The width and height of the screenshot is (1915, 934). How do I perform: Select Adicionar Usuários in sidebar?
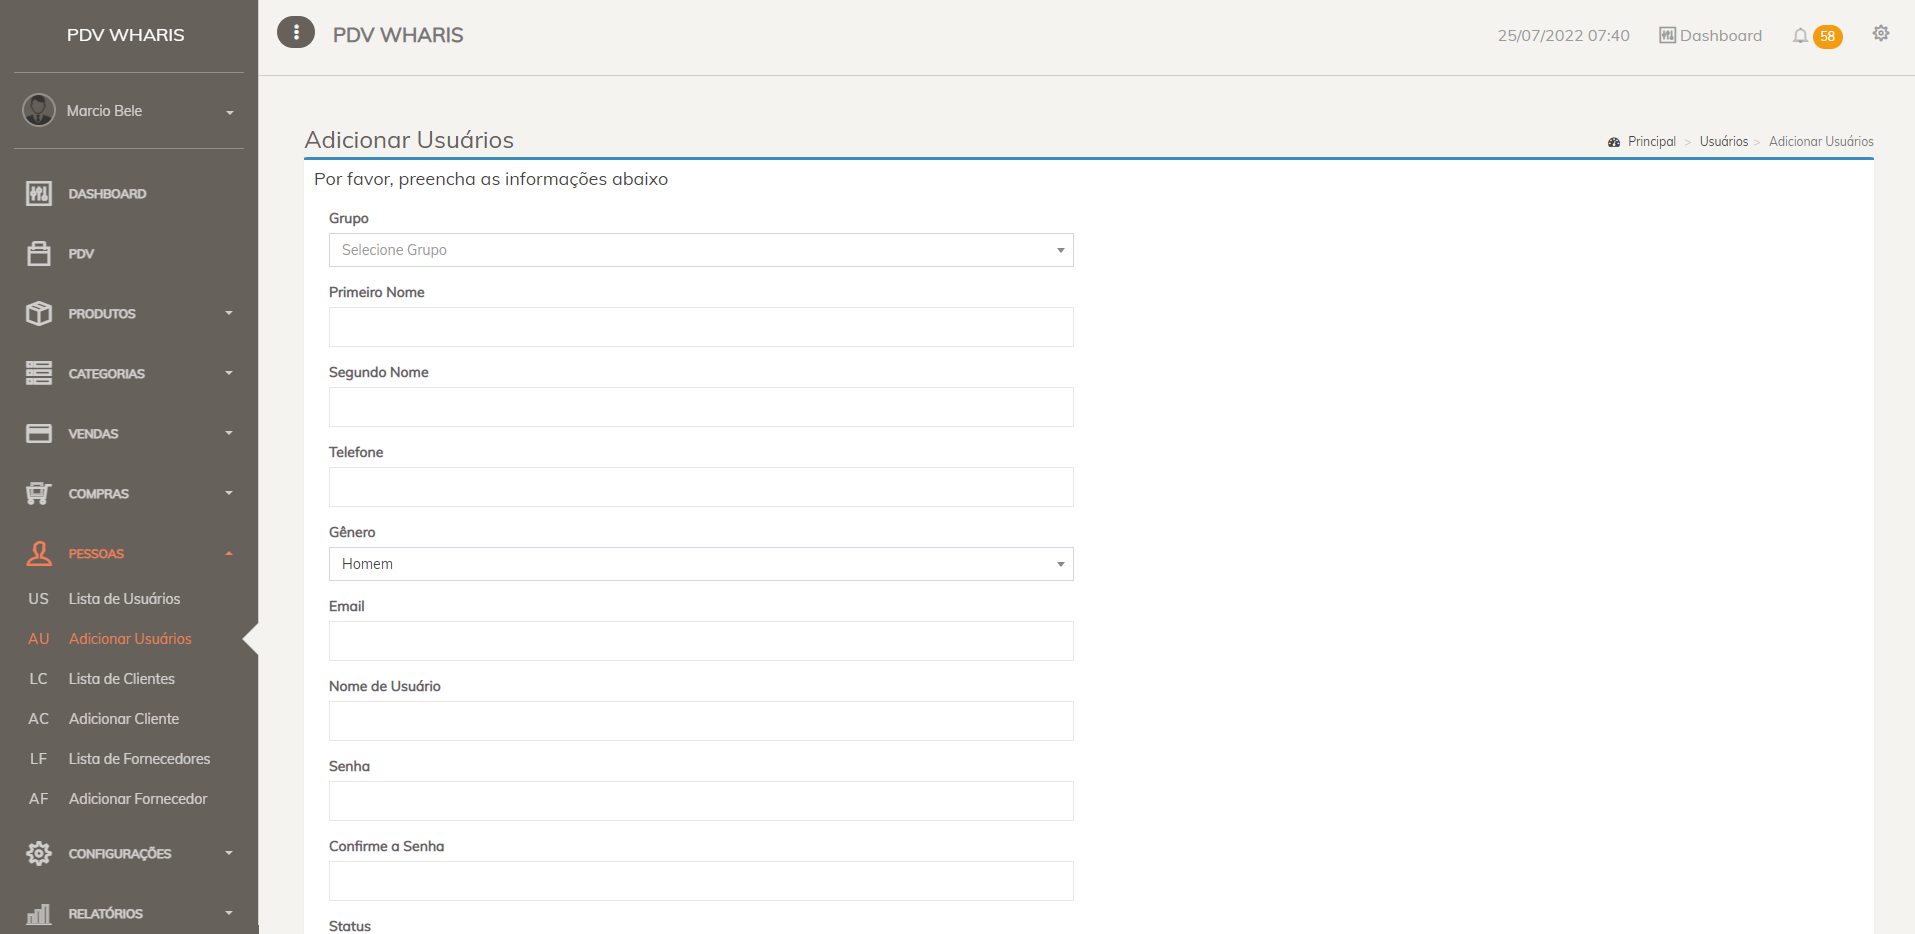point(130,638)
